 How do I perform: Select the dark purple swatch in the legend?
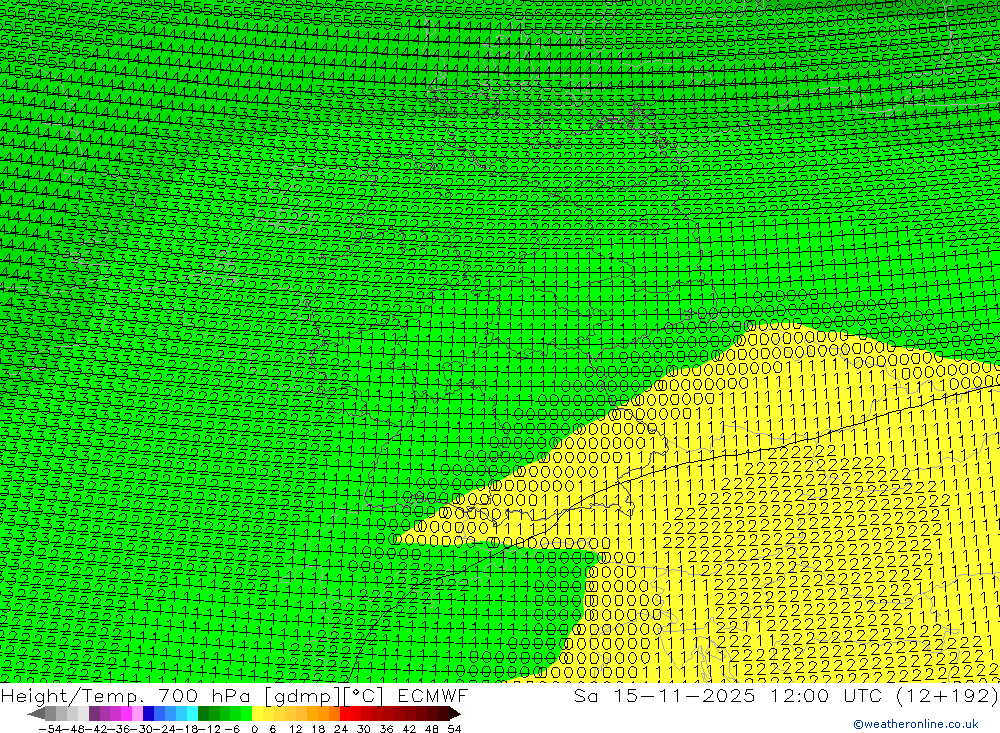pos(94,714)
